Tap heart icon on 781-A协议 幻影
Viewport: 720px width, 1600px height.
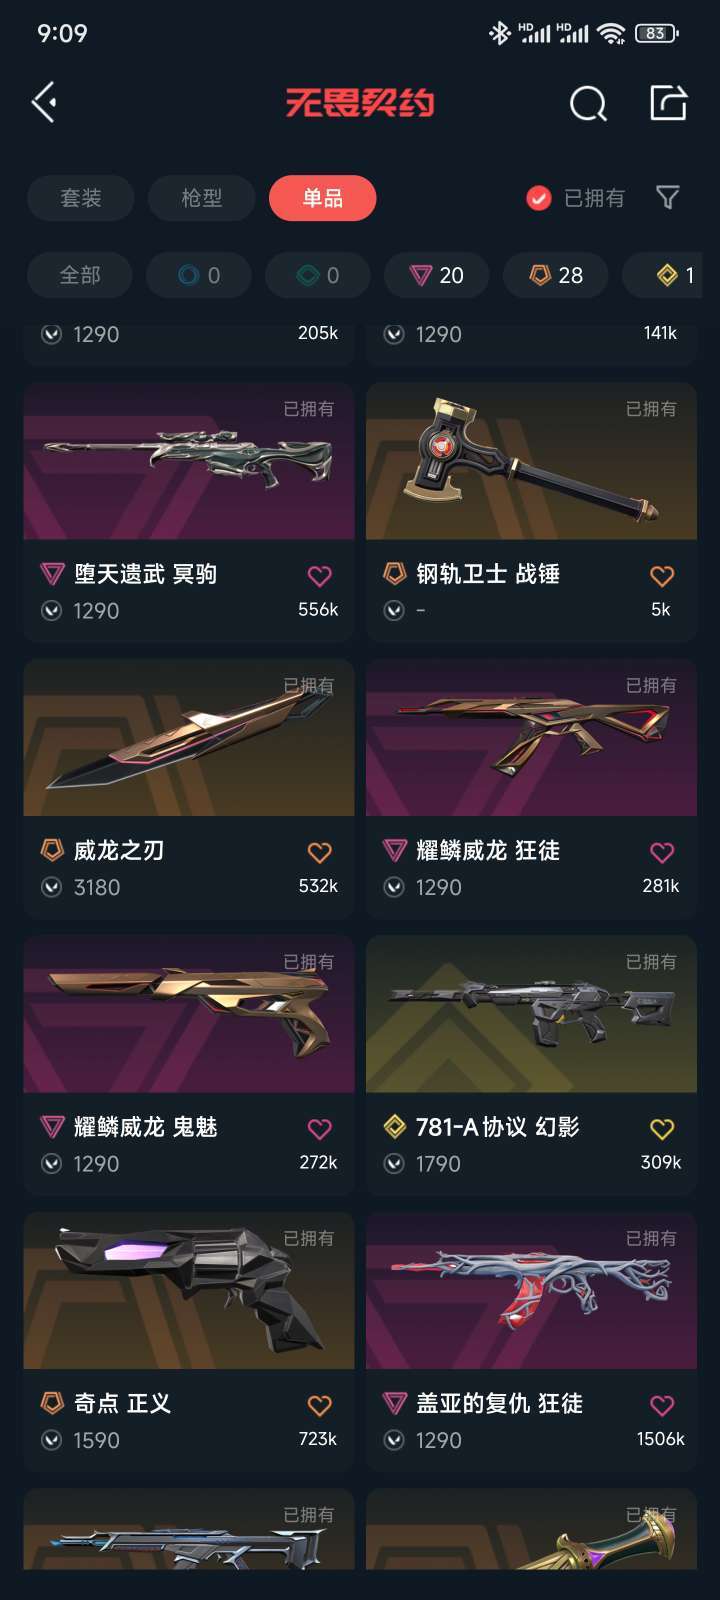coord(662,1129)
